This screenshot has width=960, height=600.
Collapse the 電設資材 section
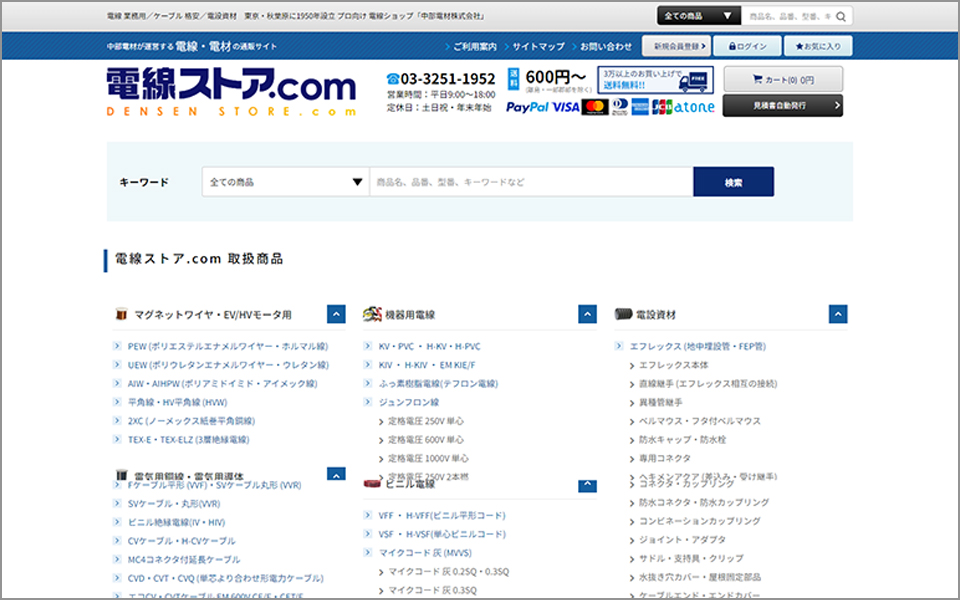pyautogui.click(x=838, y=314)
